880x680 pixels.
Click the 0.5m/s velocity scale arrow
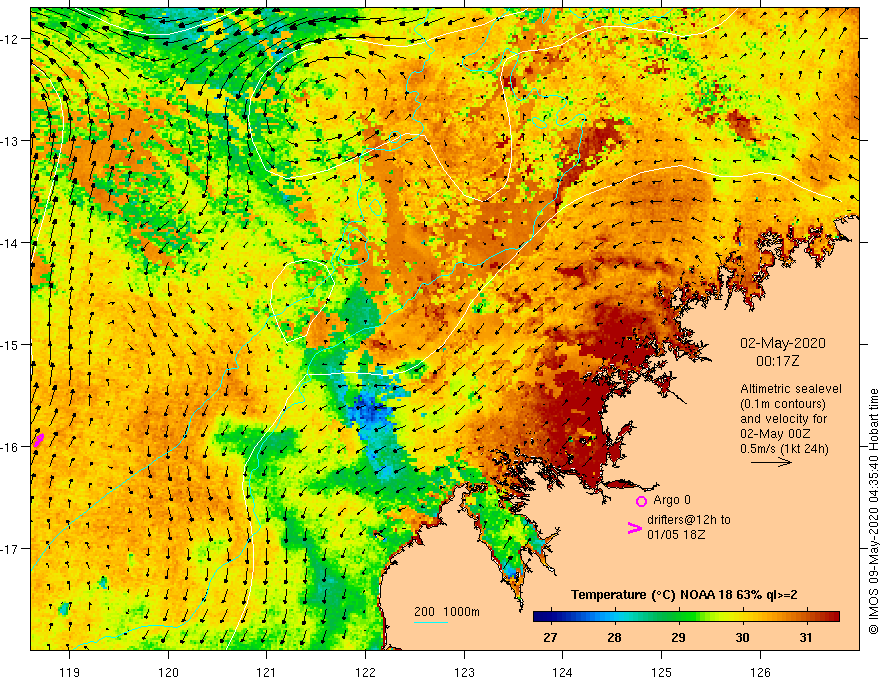(771, 462)
